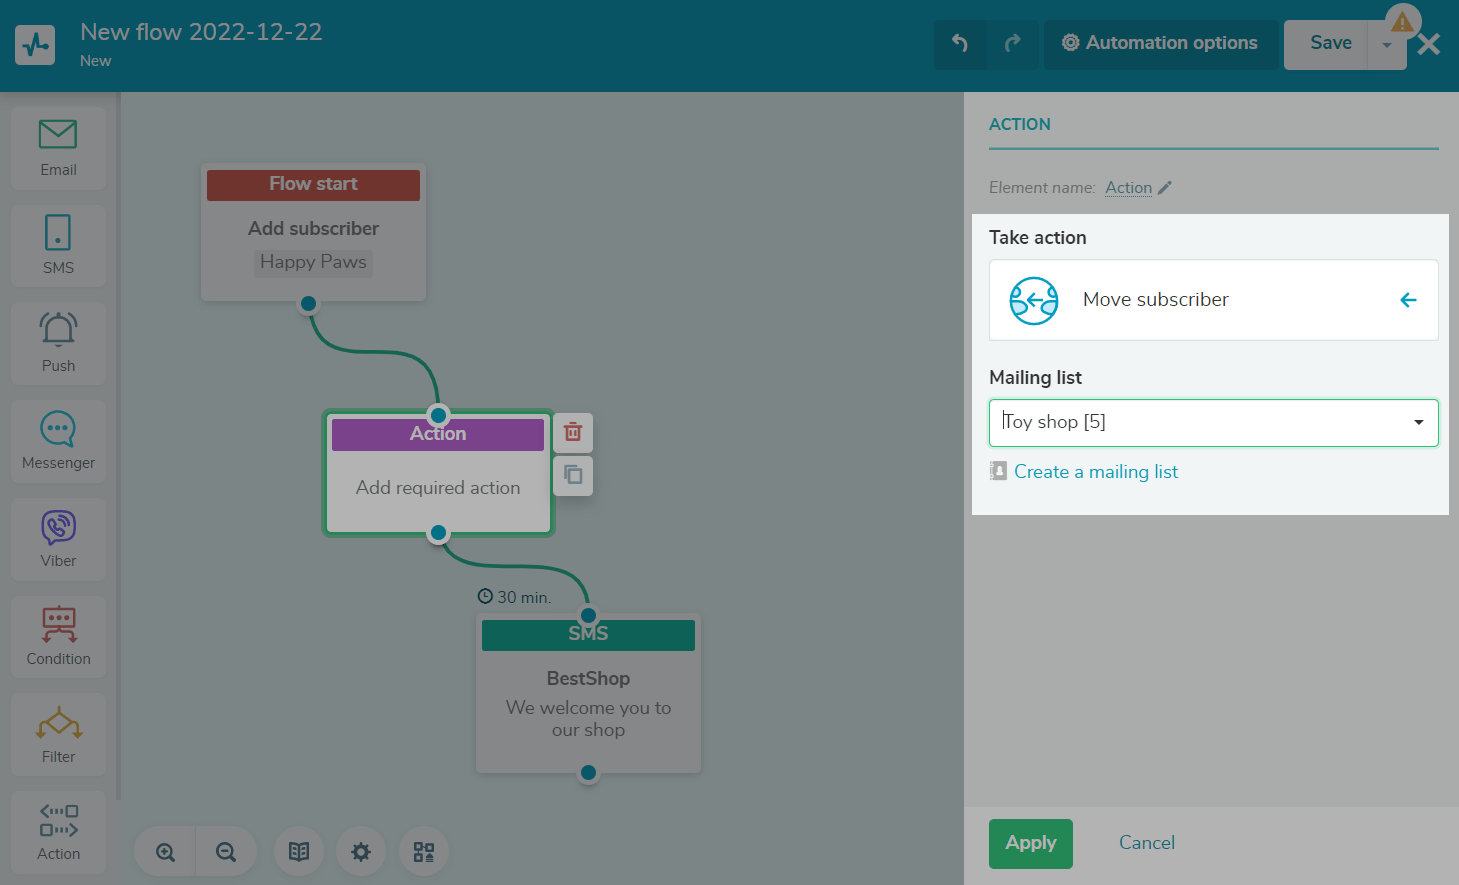
Task: Open Automation options
Action: pos(1160,43)
